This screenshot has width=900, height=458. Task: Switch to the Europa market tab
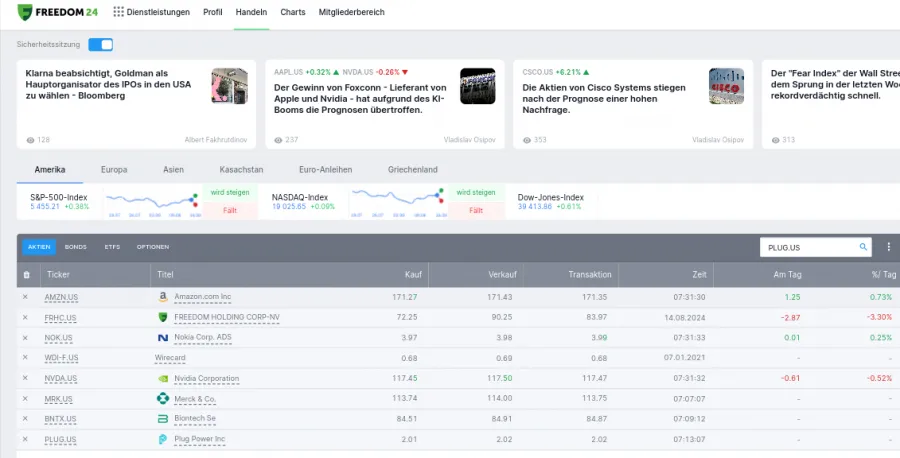click(114, 170)
